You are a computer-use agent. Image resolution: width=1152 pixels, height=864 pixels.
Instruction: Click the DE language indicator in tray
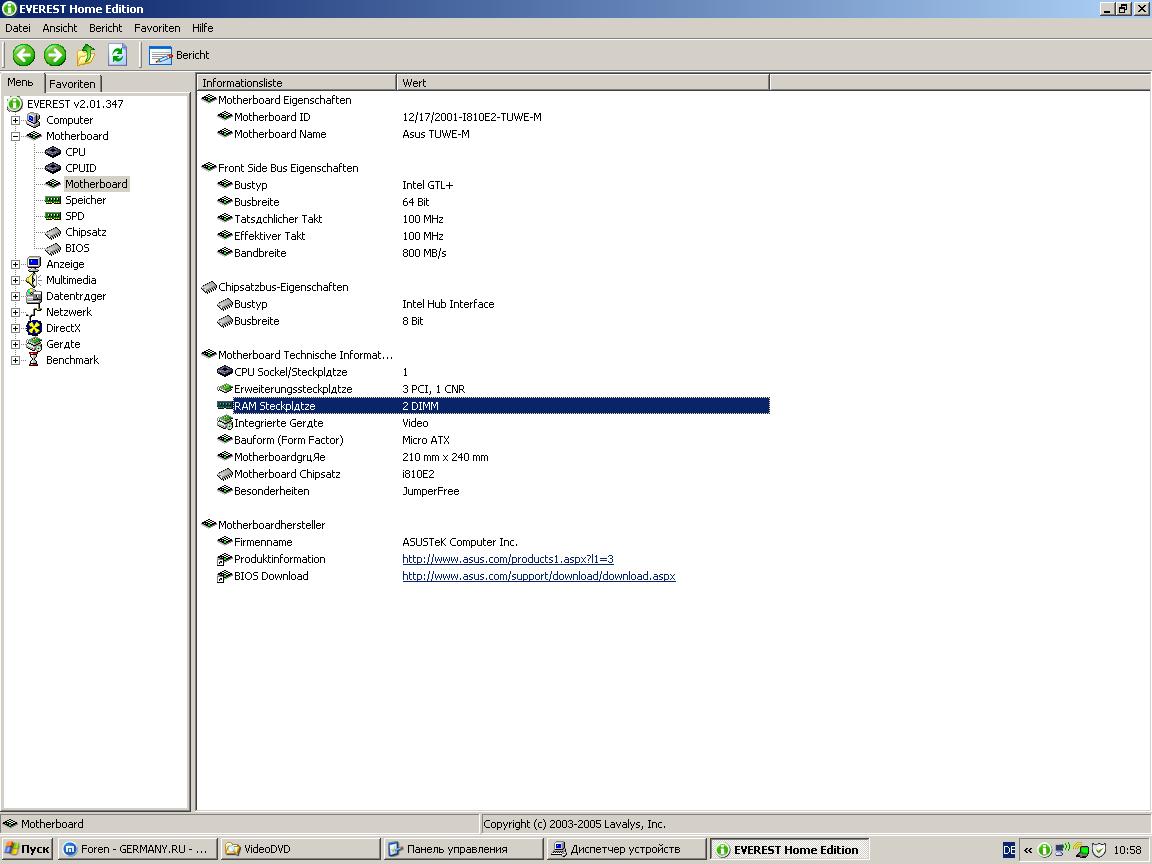pyautogui.click(x=1009, y=850)
